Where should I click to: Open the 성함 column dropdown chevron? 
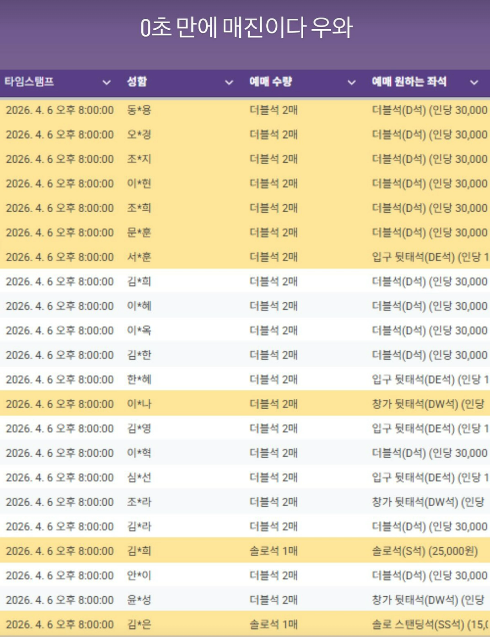[229, 82]
